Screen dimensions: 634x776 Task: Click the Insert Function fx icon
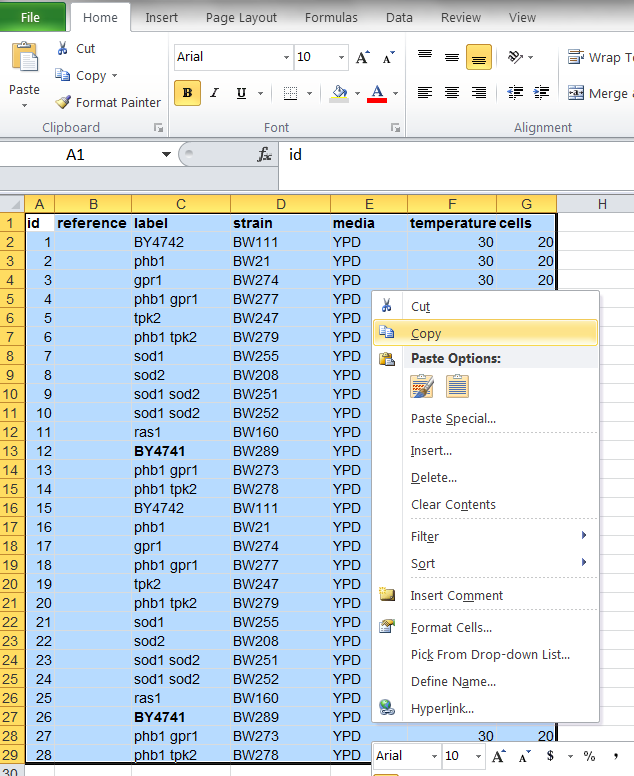pos(264,155)
